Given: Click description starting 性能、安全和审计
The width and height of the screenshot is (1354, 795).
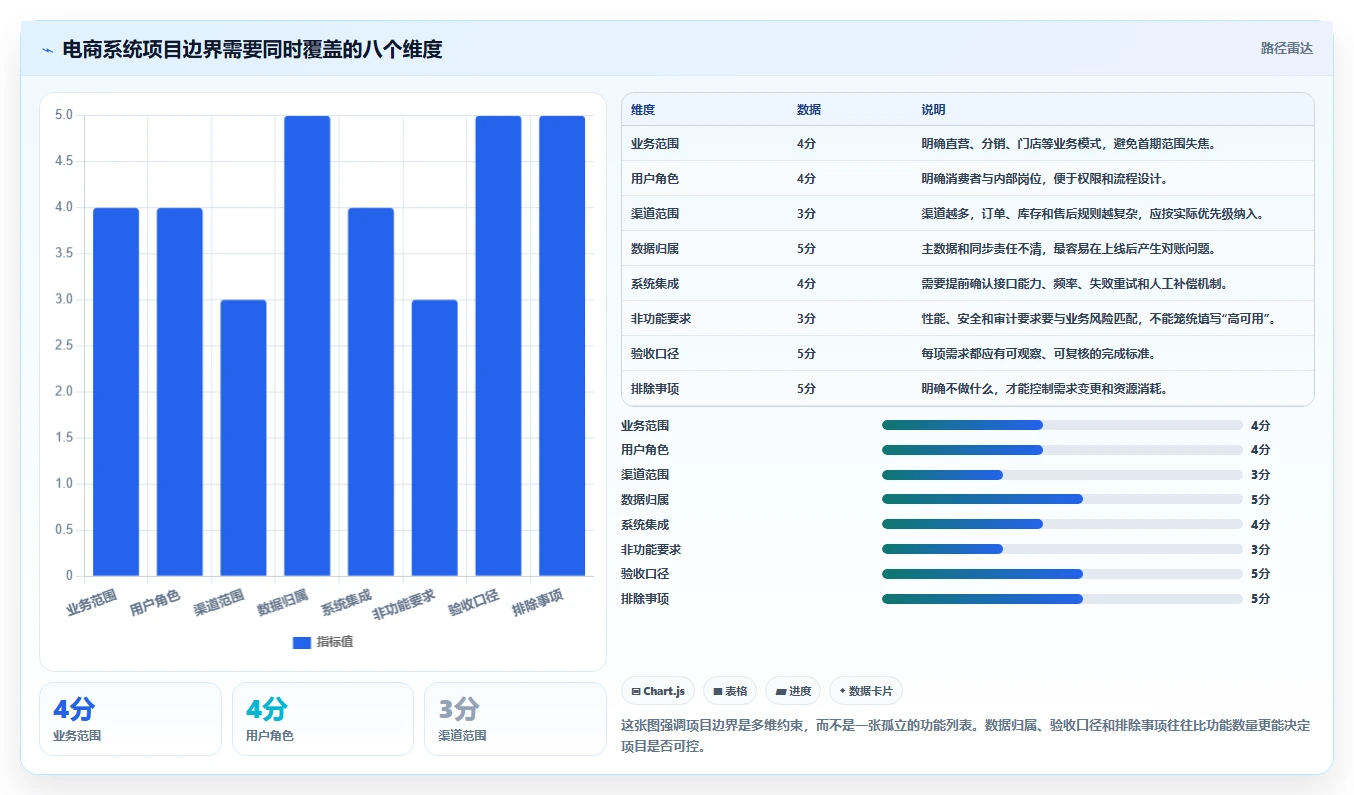Looking at the screenshot, I should tap(1100, 319).
